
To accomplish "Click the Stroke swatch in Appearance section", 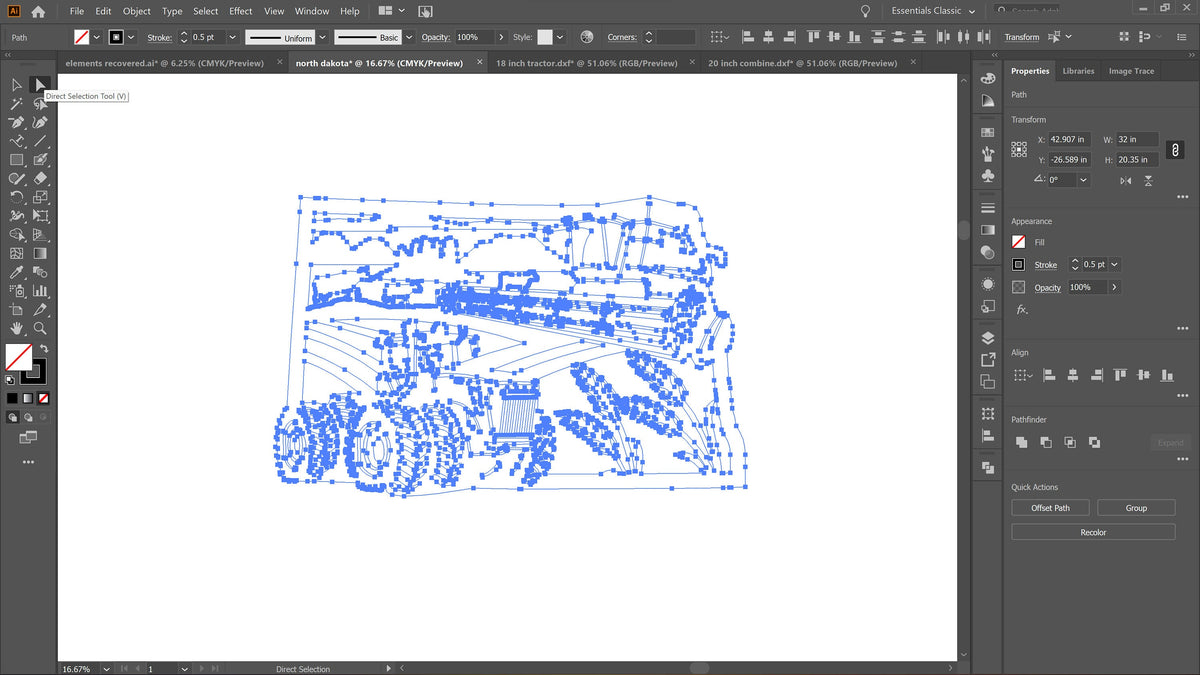I will pyautogui.click(x=1018, y=265).
